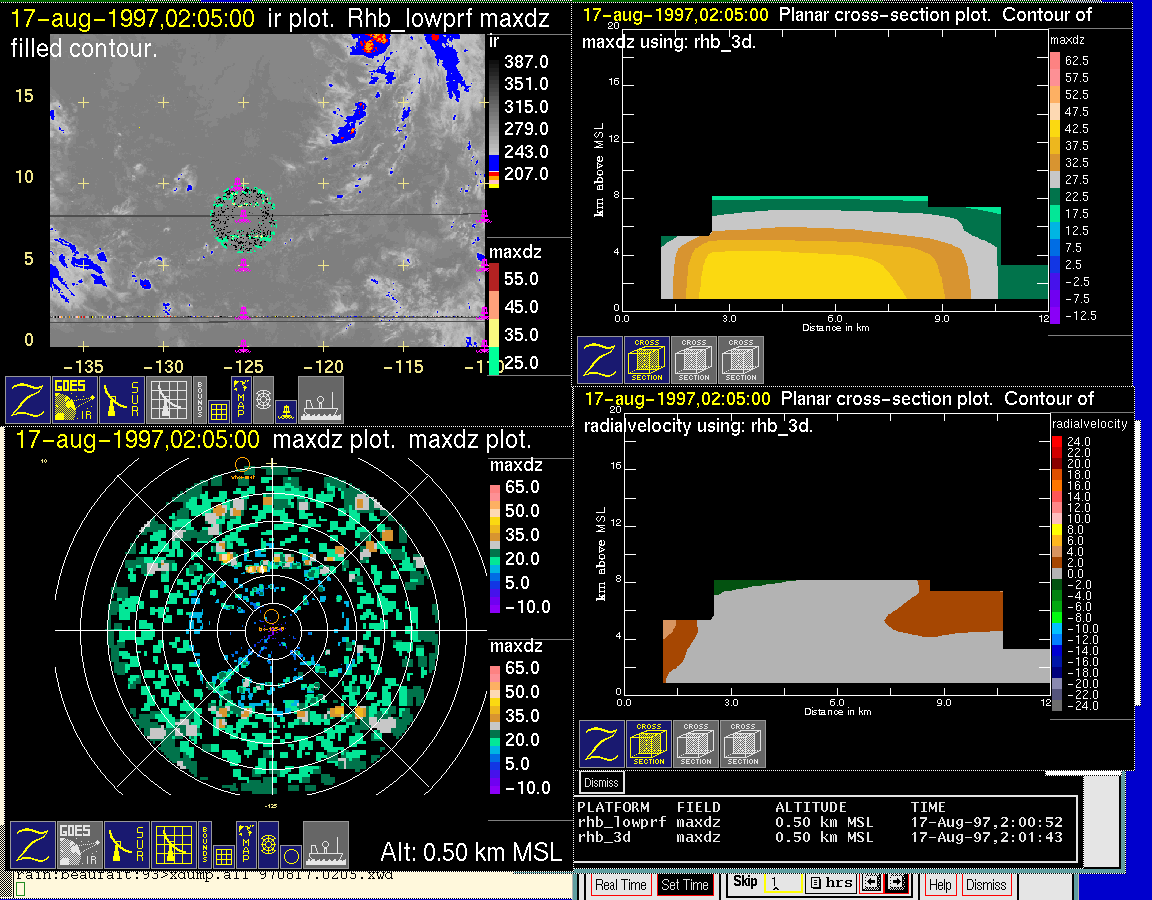
Task: Click the range rings icon in bottom radar toolbar
Action: 268,844
